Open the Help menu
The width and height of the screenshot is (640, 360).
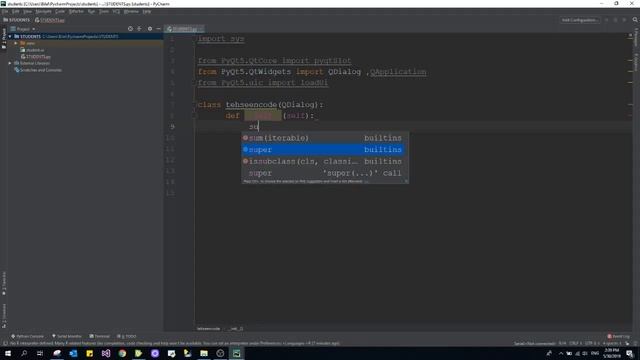pyautogui.click(x=147, y=11)
